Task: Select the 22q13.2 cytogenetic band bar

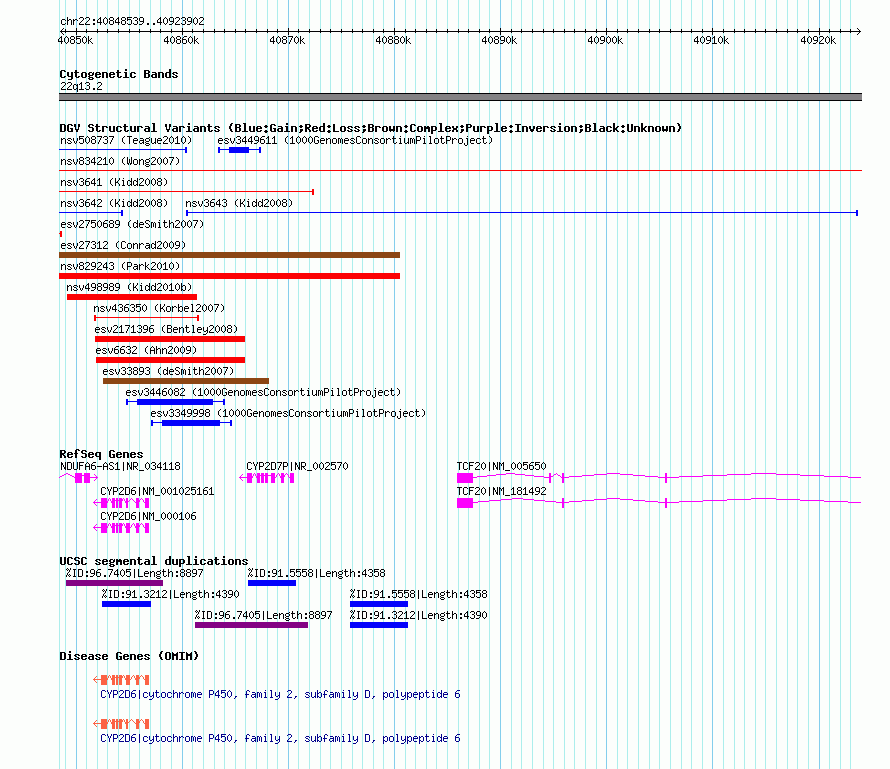Action: click(x=460, y=97)
